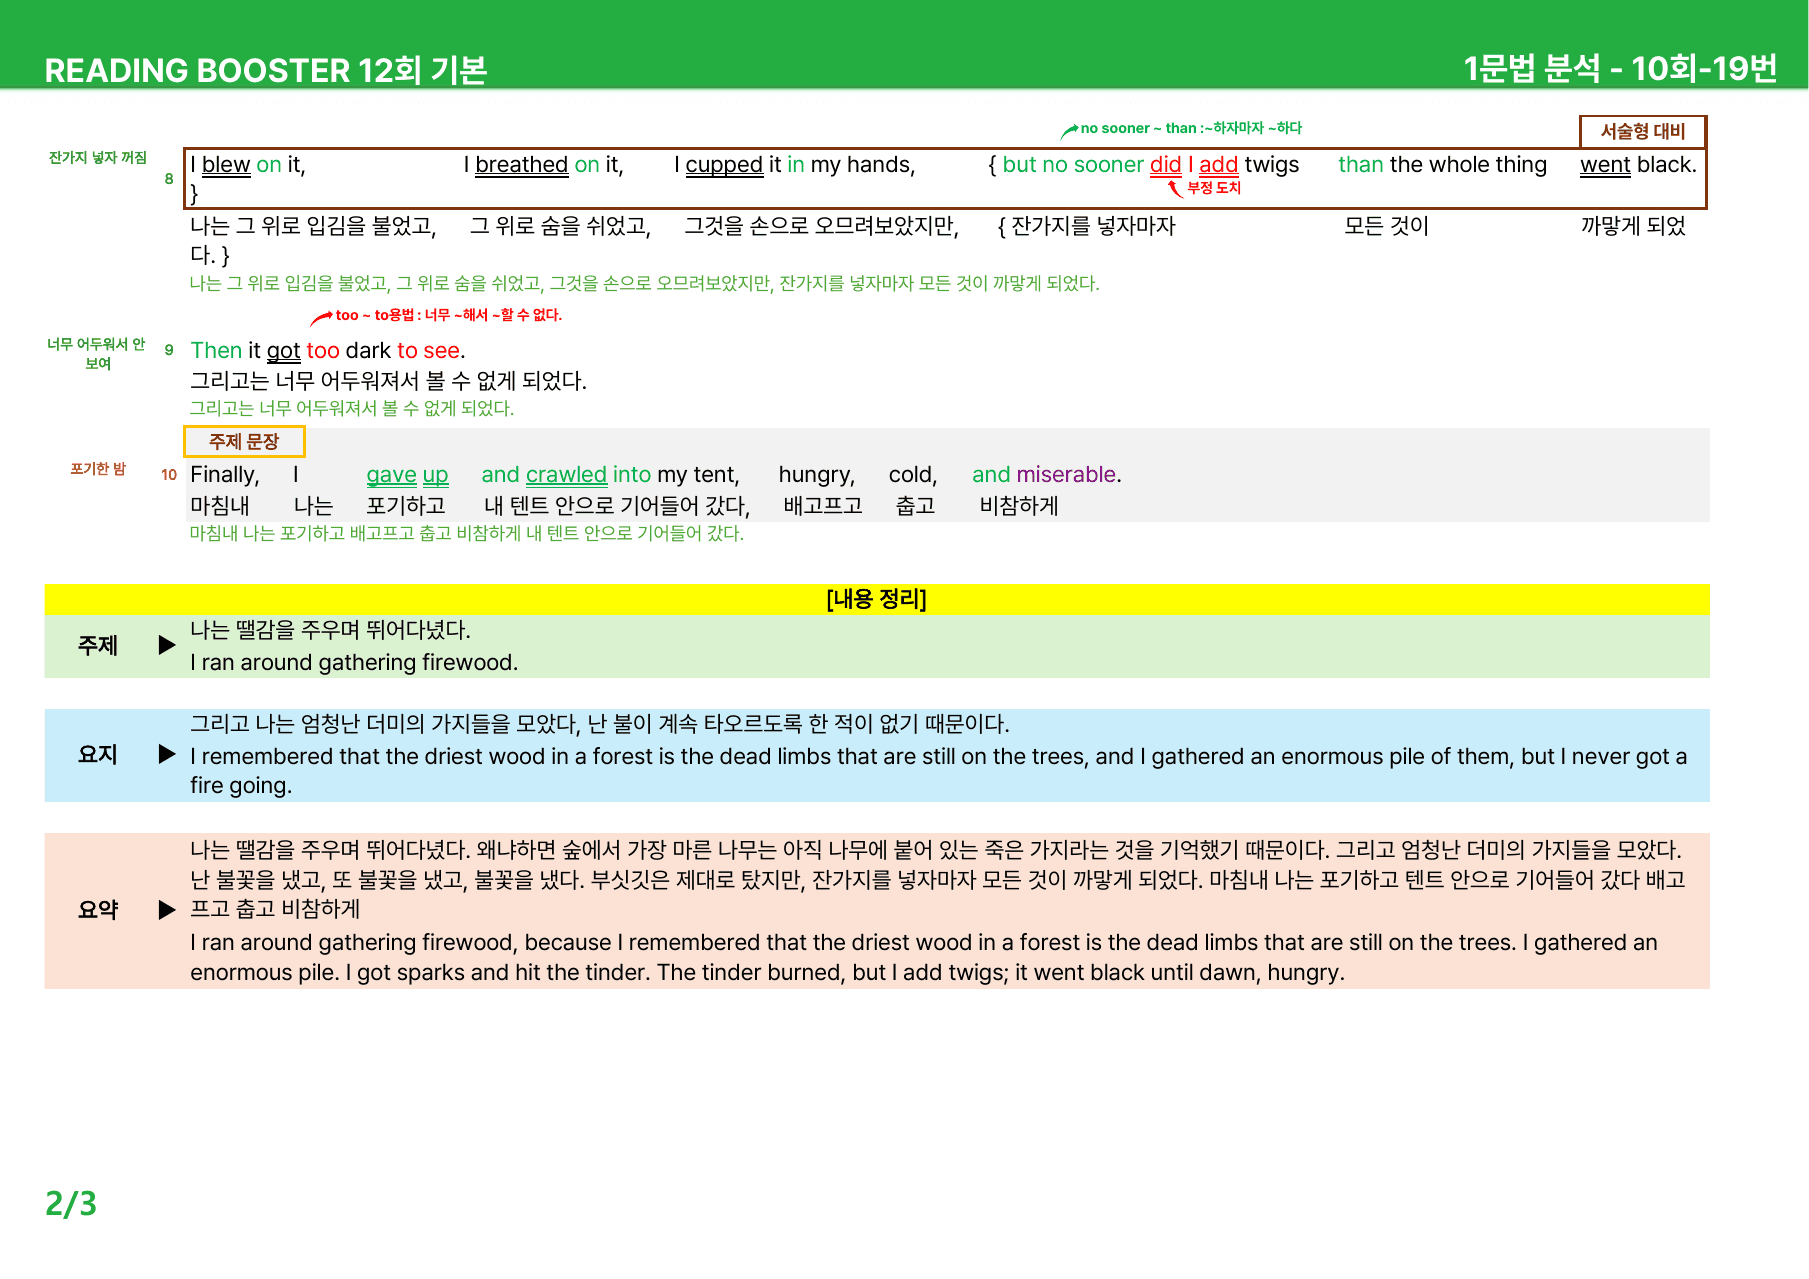Click the sentence number 10
The width and height of the screenshot is (1809, 1279).
point(169,475)
